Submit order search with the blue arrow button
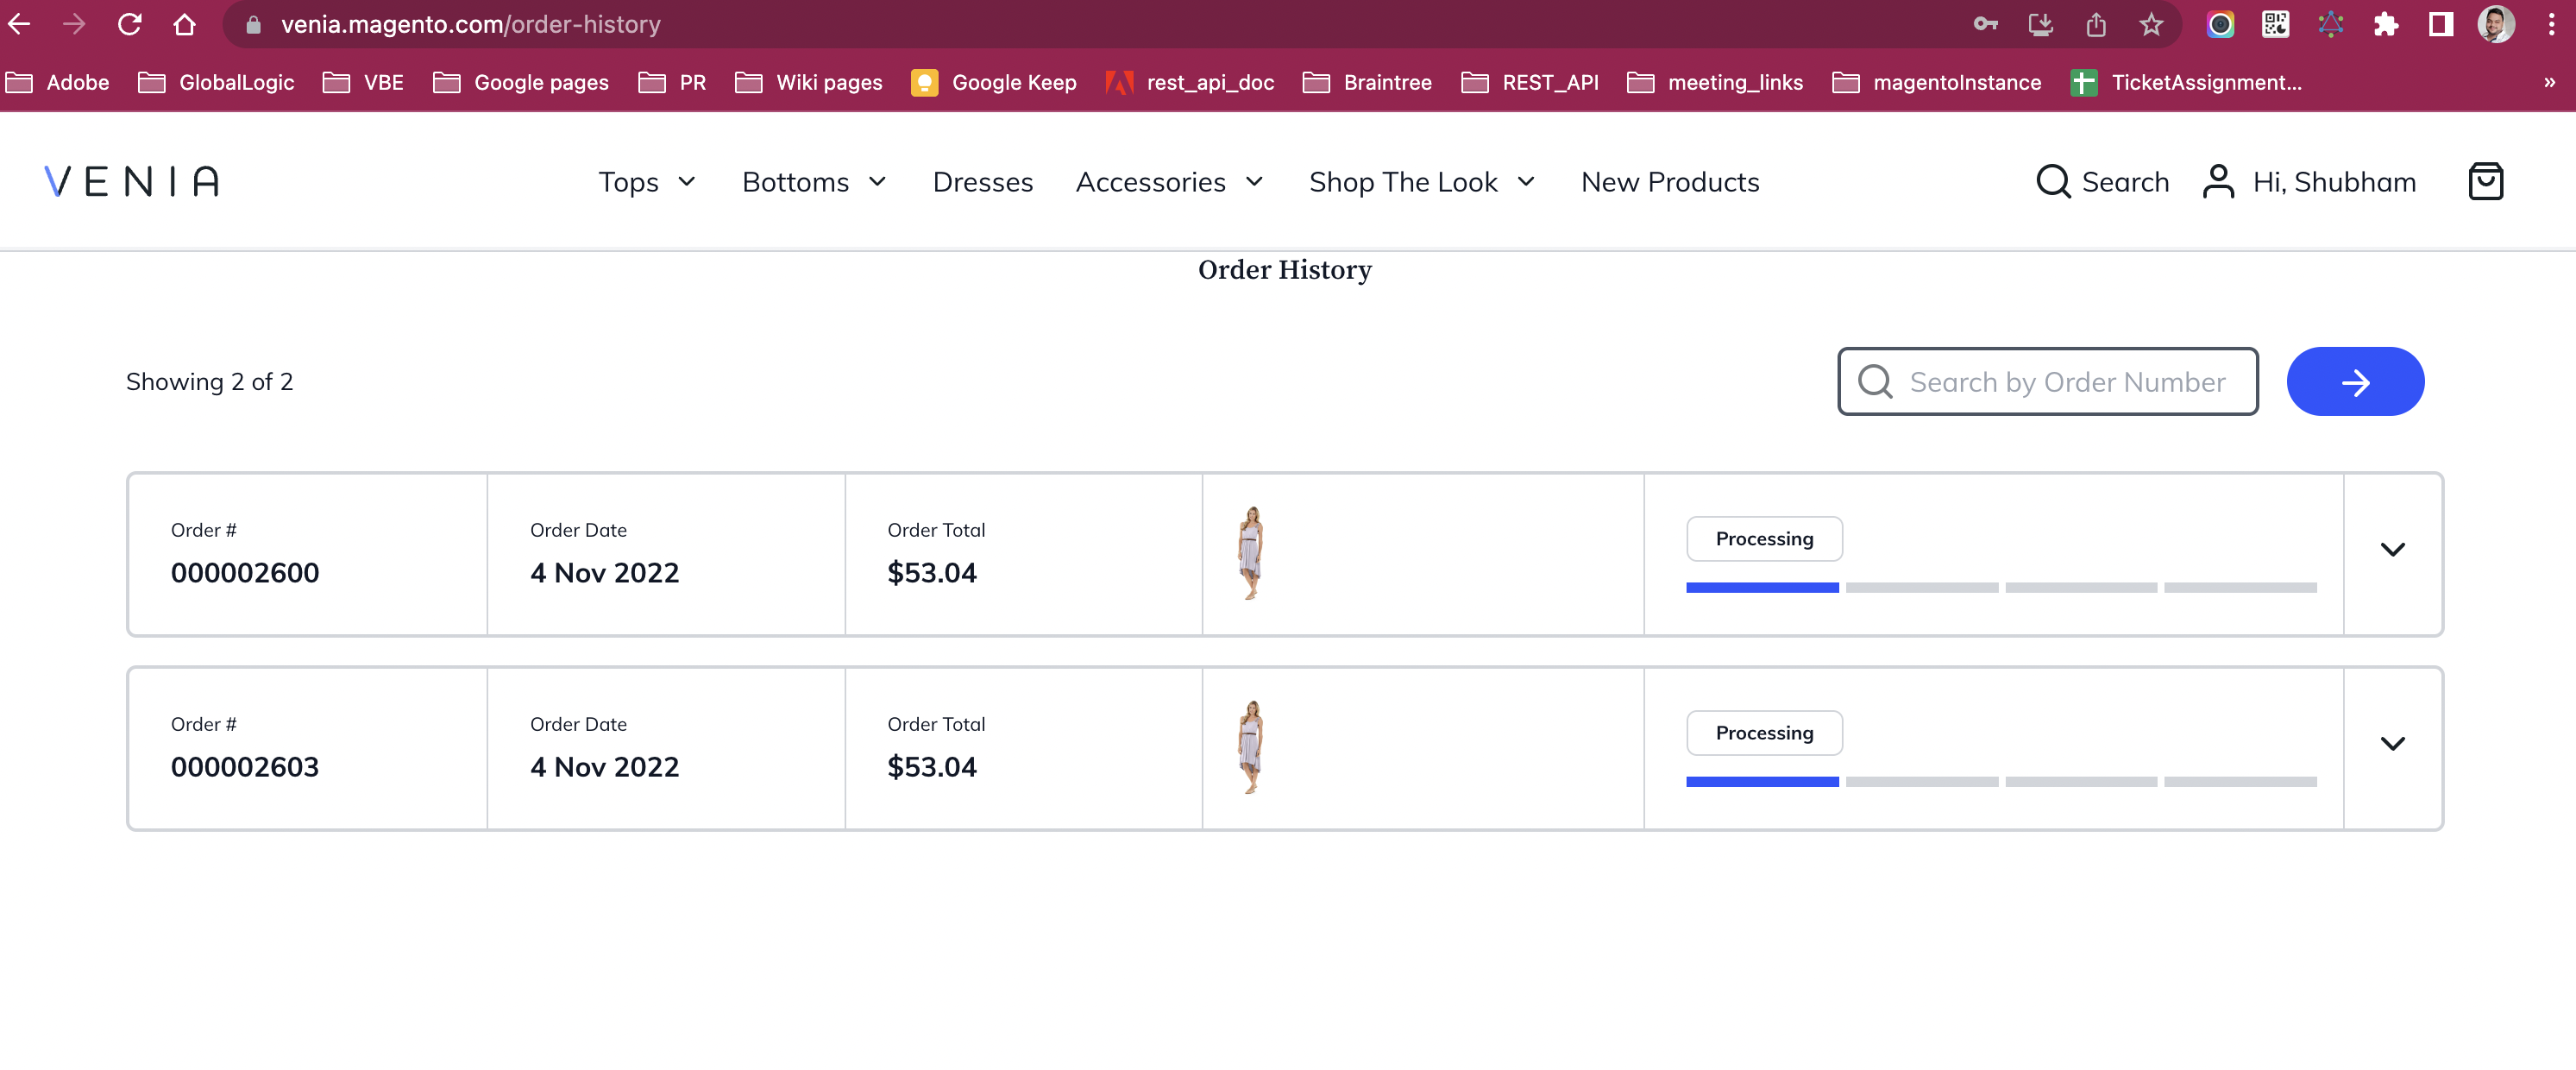This screenshot has width=2576, height=1070. point(2356,381)
